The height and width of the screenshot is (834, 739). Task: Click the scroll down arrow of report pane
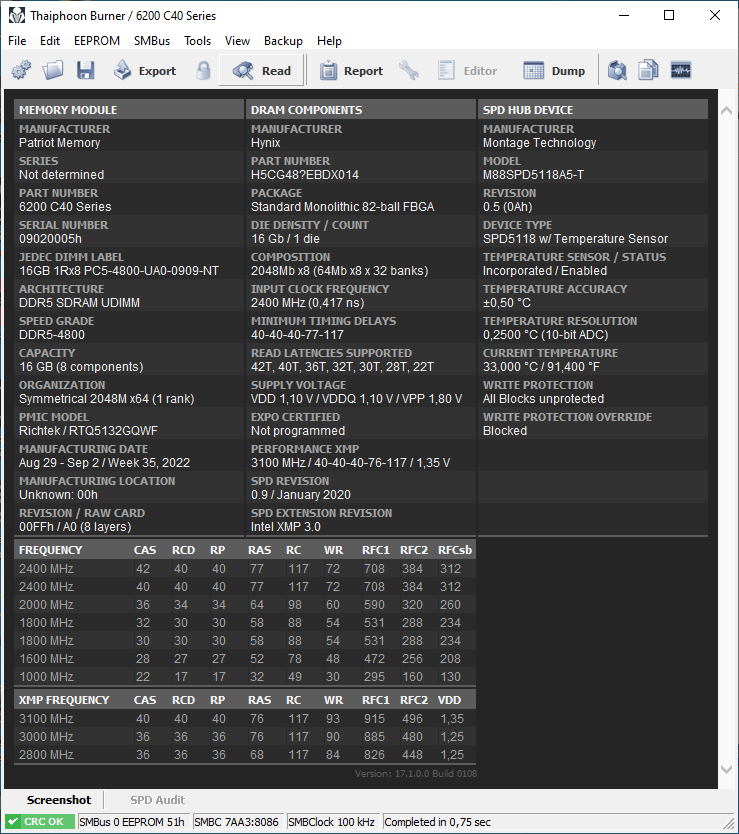726,769
